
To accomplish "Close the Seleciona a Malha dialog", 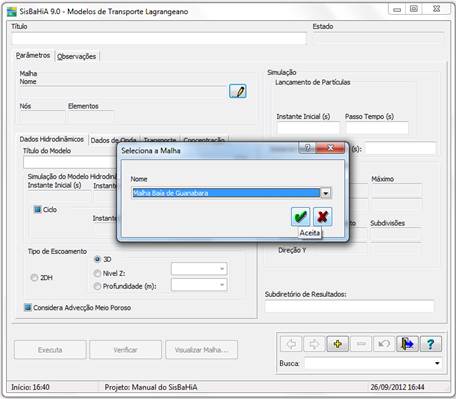I will coord(330,148).
